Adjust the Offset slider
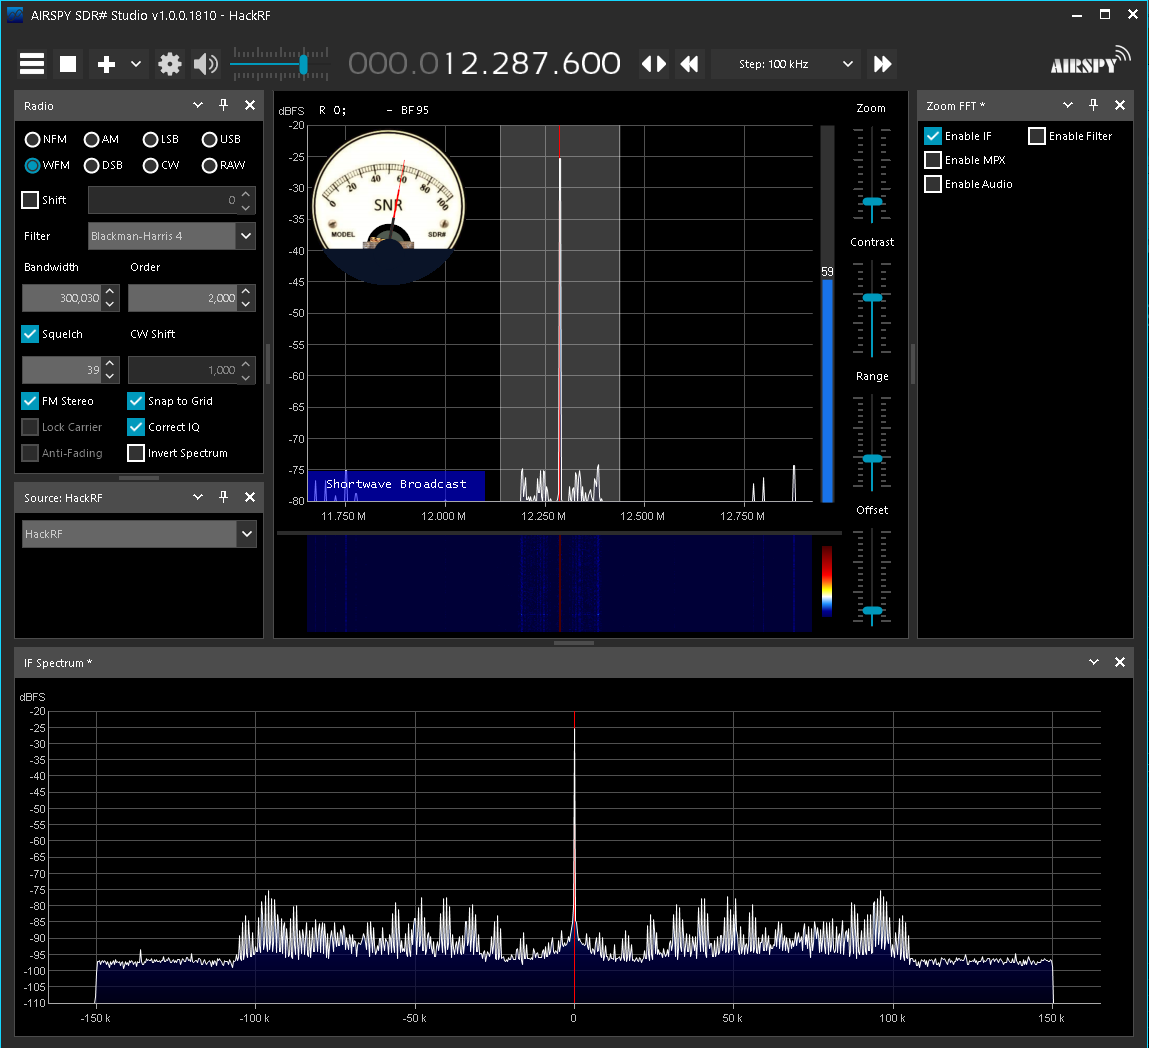The height and width of the screenshot is (1048, 1149). tap(872, 610)
